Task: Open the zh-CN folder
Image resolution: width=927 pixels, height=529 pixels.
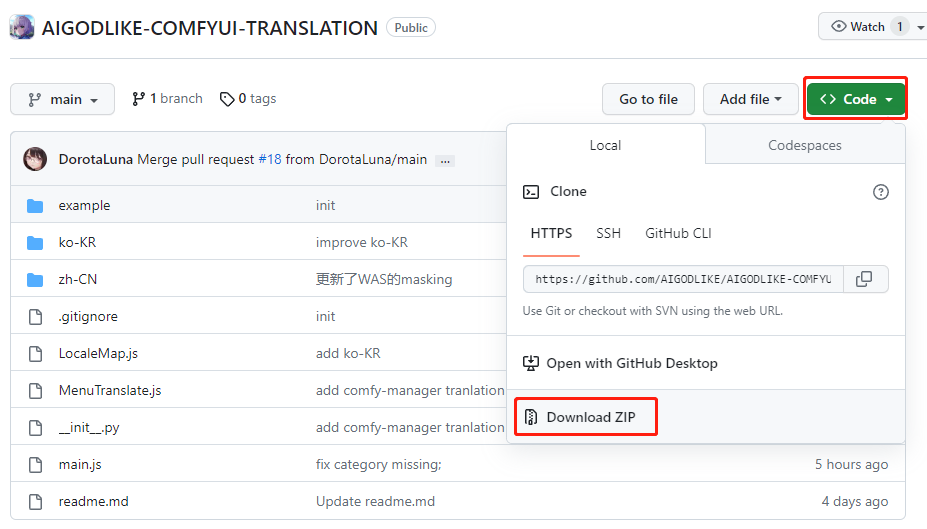Action: (77, 280)
